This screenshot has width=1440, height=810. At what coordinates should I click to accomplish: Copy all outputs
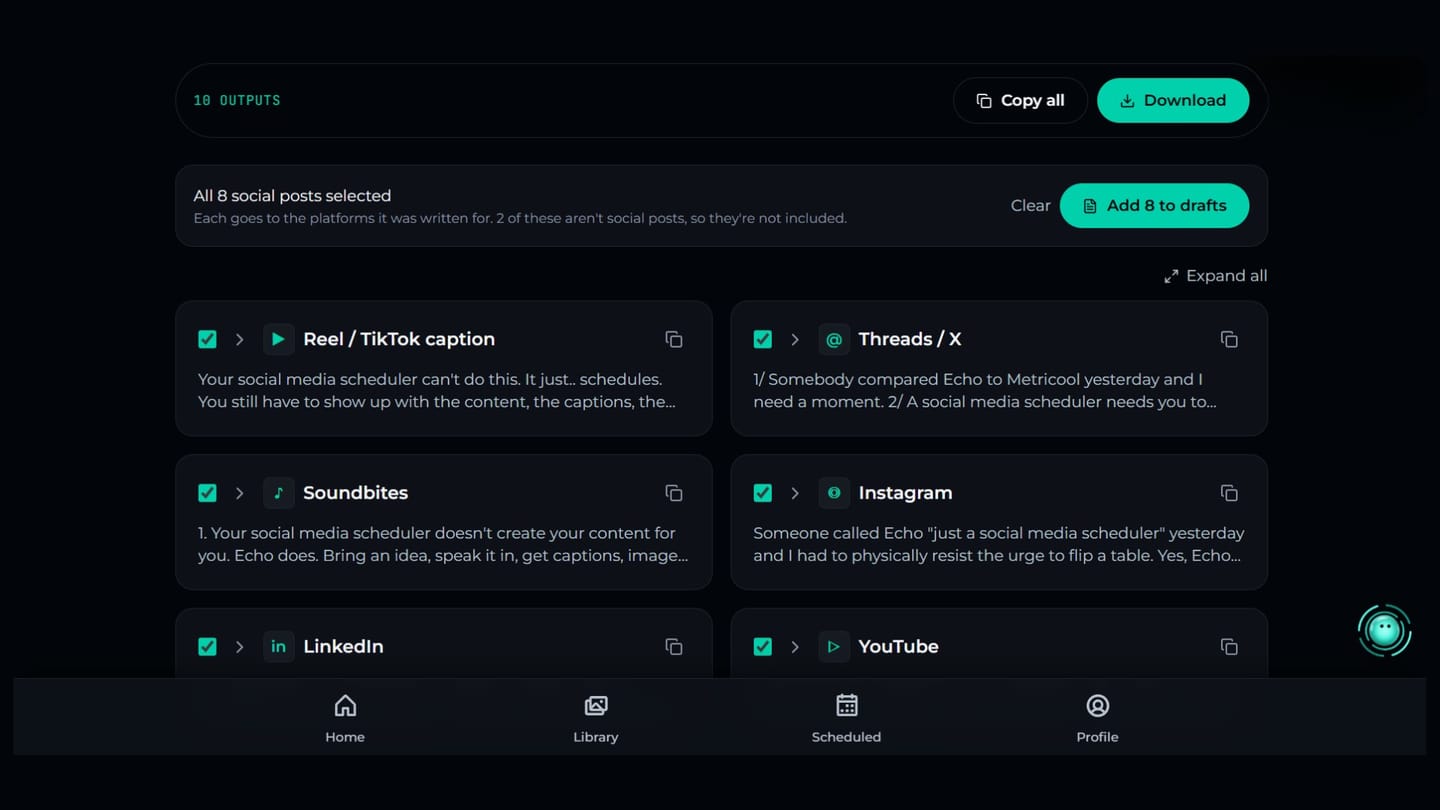click(1020, 100)
